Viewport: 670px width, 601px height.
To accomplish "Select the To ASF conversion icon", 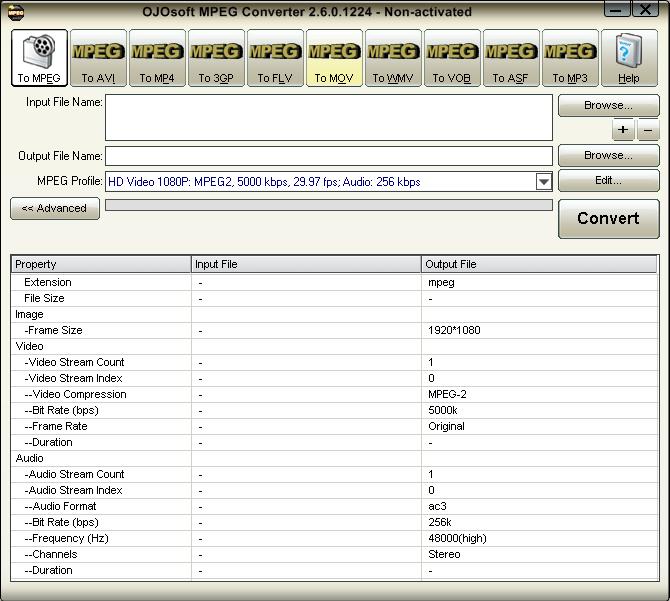I will [511, 58].
